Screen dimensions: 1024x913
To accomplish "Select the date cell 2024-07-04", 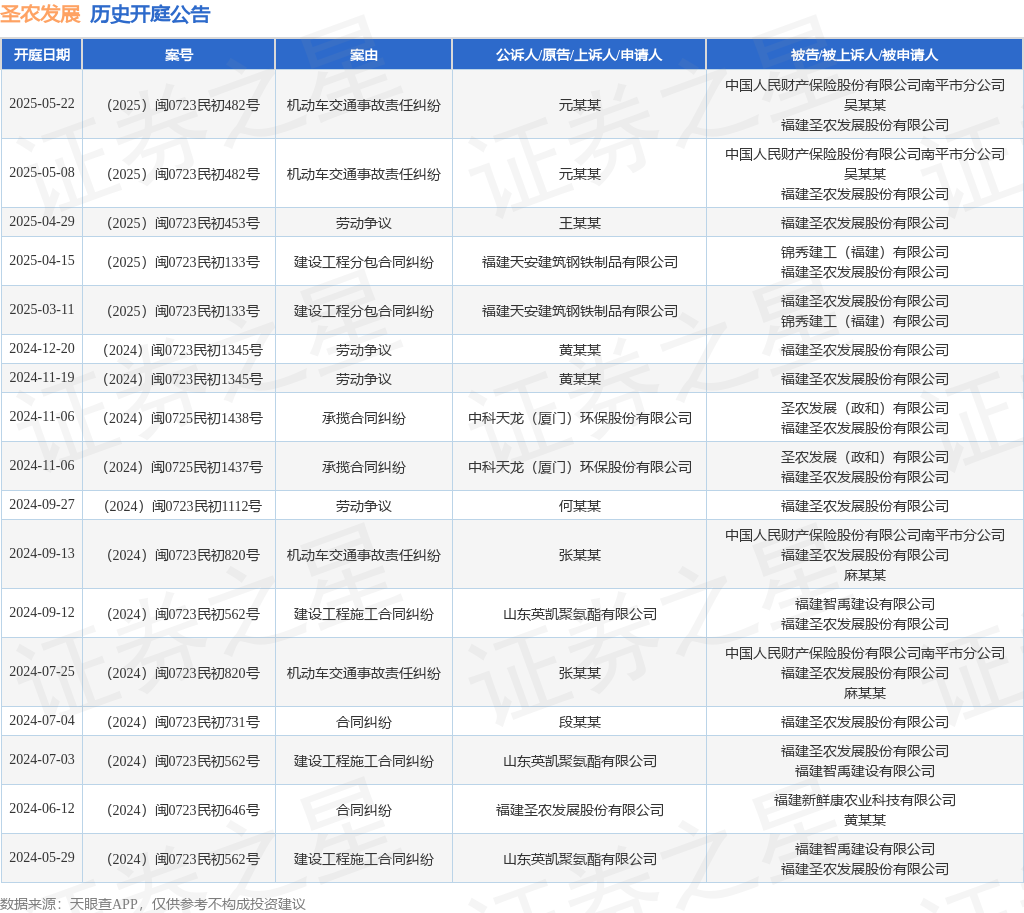I will [x=42, y=720].
